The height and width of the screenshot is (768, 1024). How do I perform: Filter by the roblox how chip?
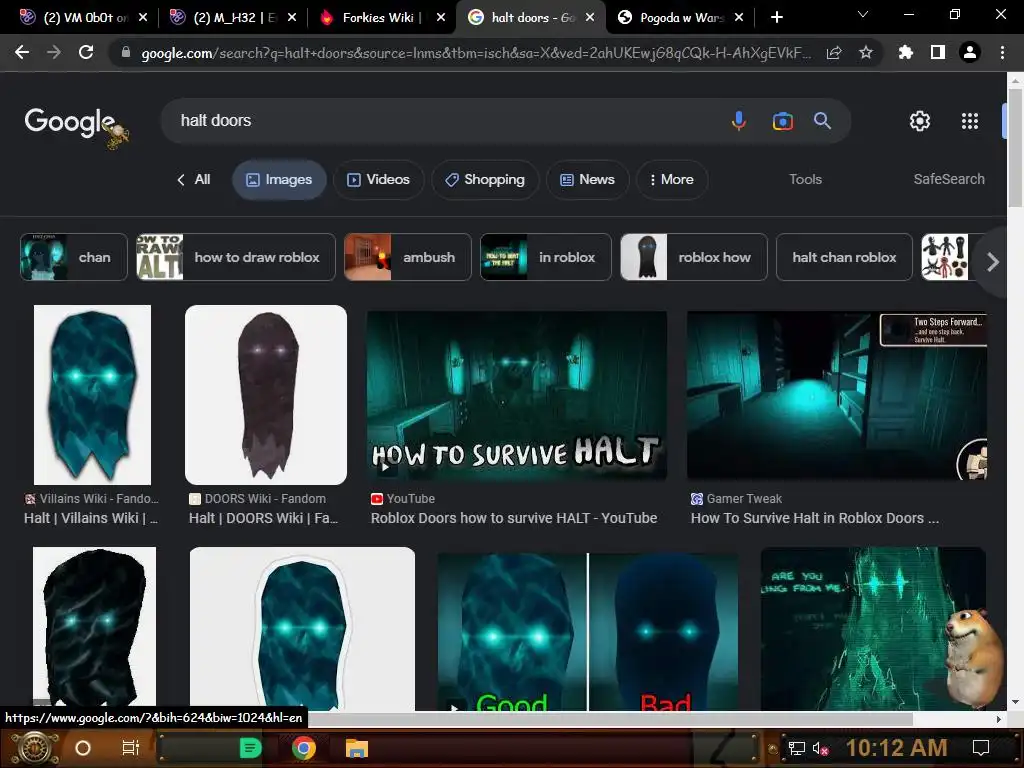(694, 257)
